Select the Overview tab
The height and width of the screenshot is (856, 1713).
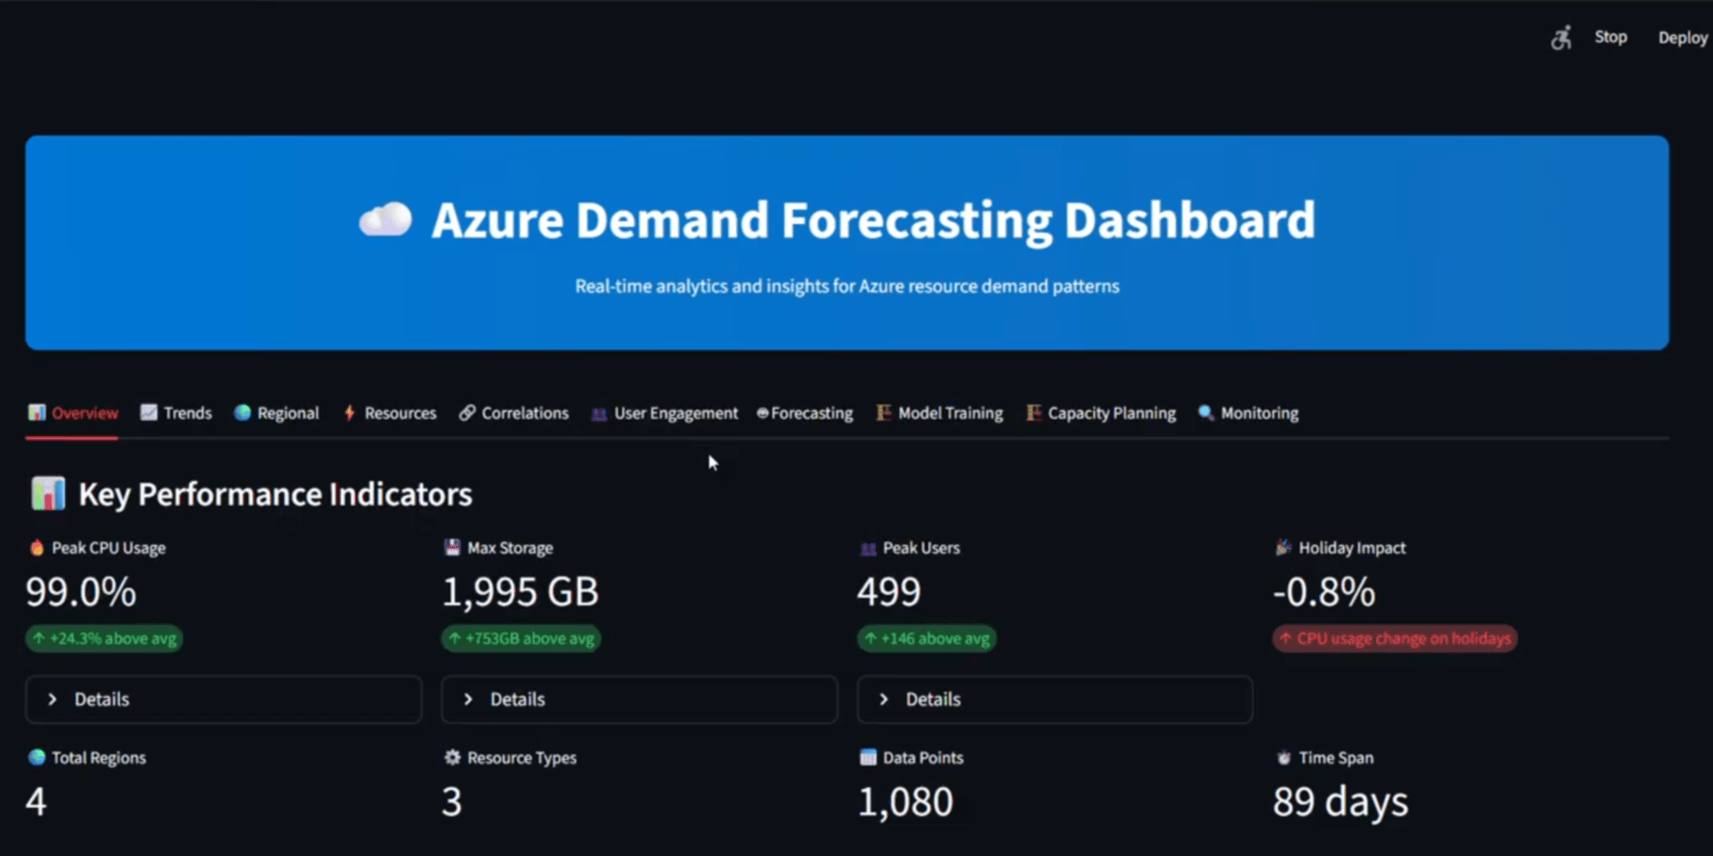pos(73,413)
